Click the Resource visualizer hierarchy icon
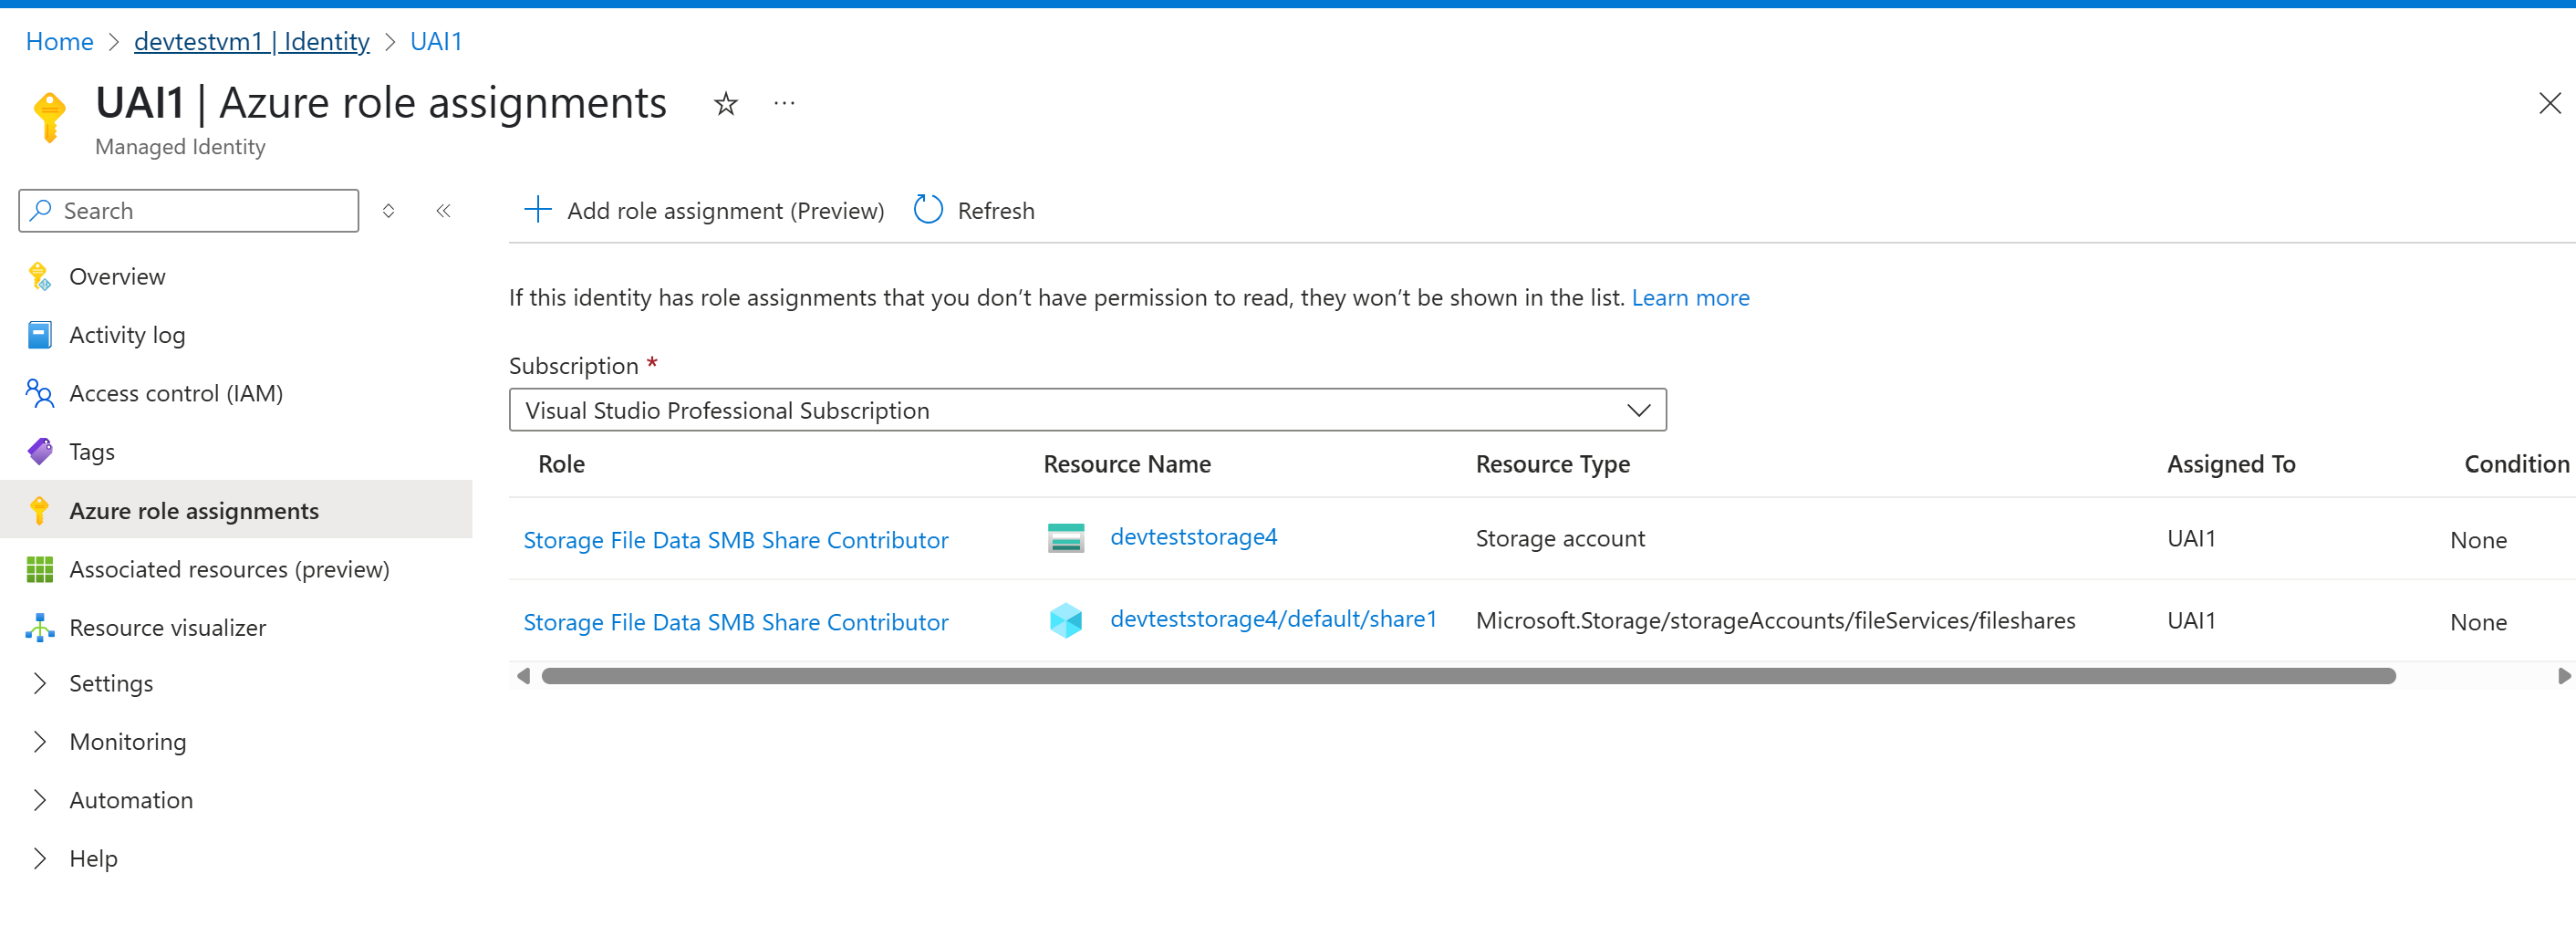Image resolution: width=2576 pixels, height=936 pixels. [39, 627]
